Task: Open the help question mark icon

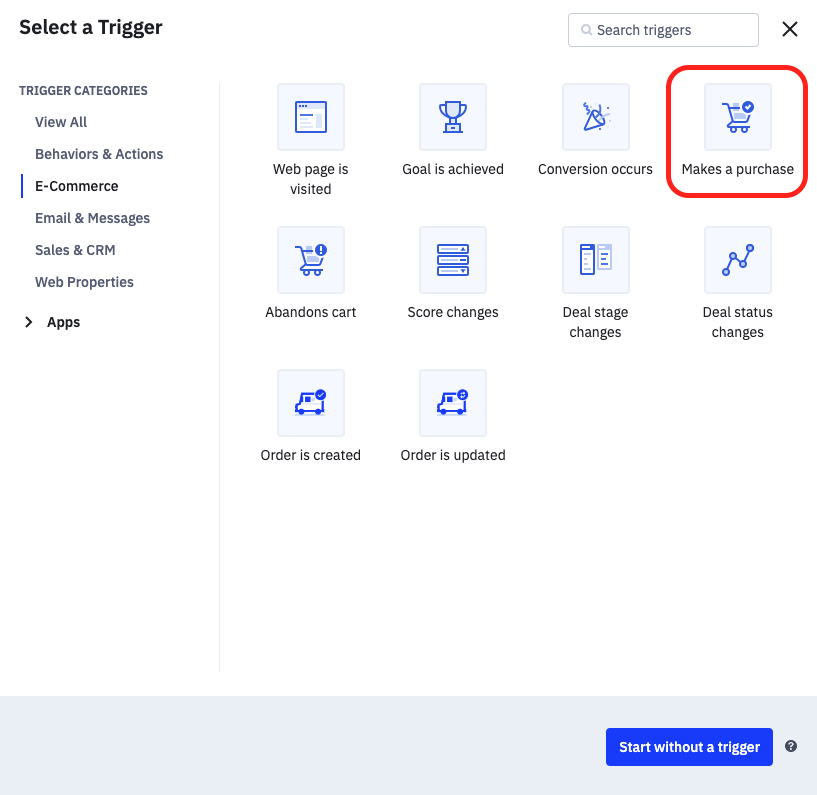Action: [x=791, y=746]
